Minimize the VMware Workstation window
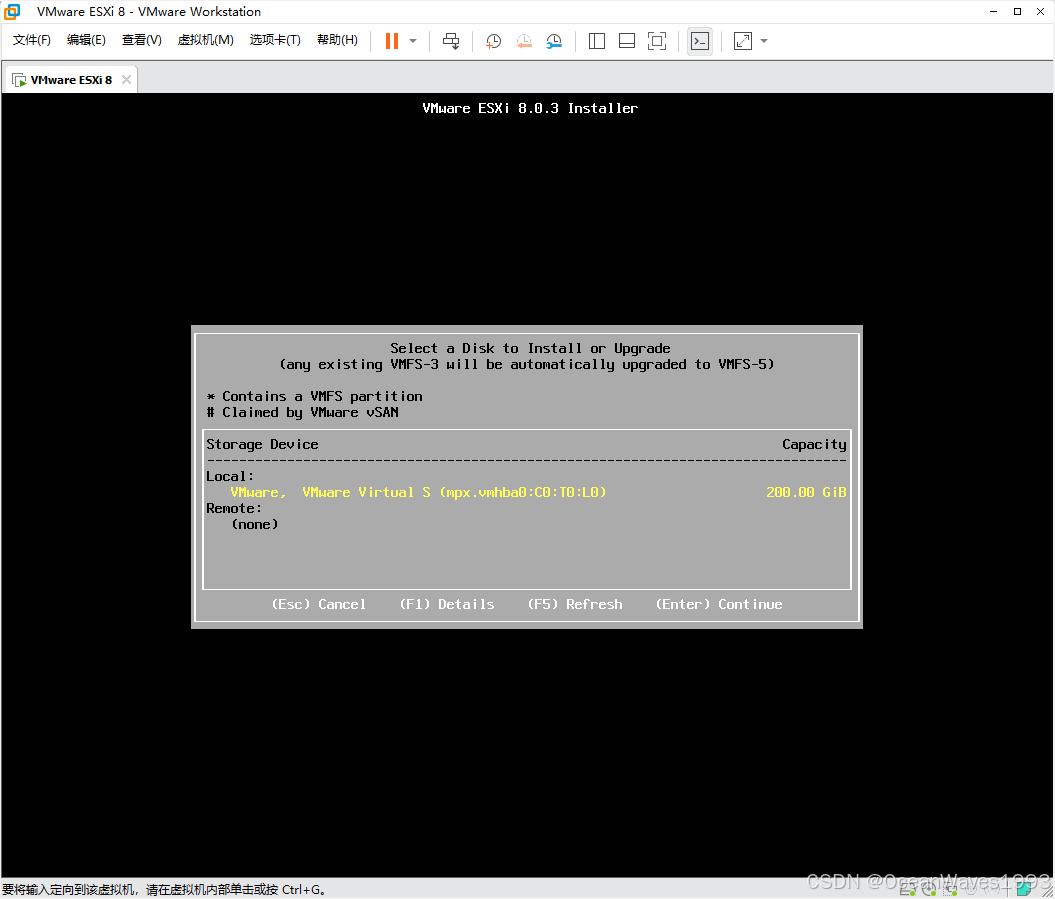The image size is (1055, 899). tap(994, 11)
